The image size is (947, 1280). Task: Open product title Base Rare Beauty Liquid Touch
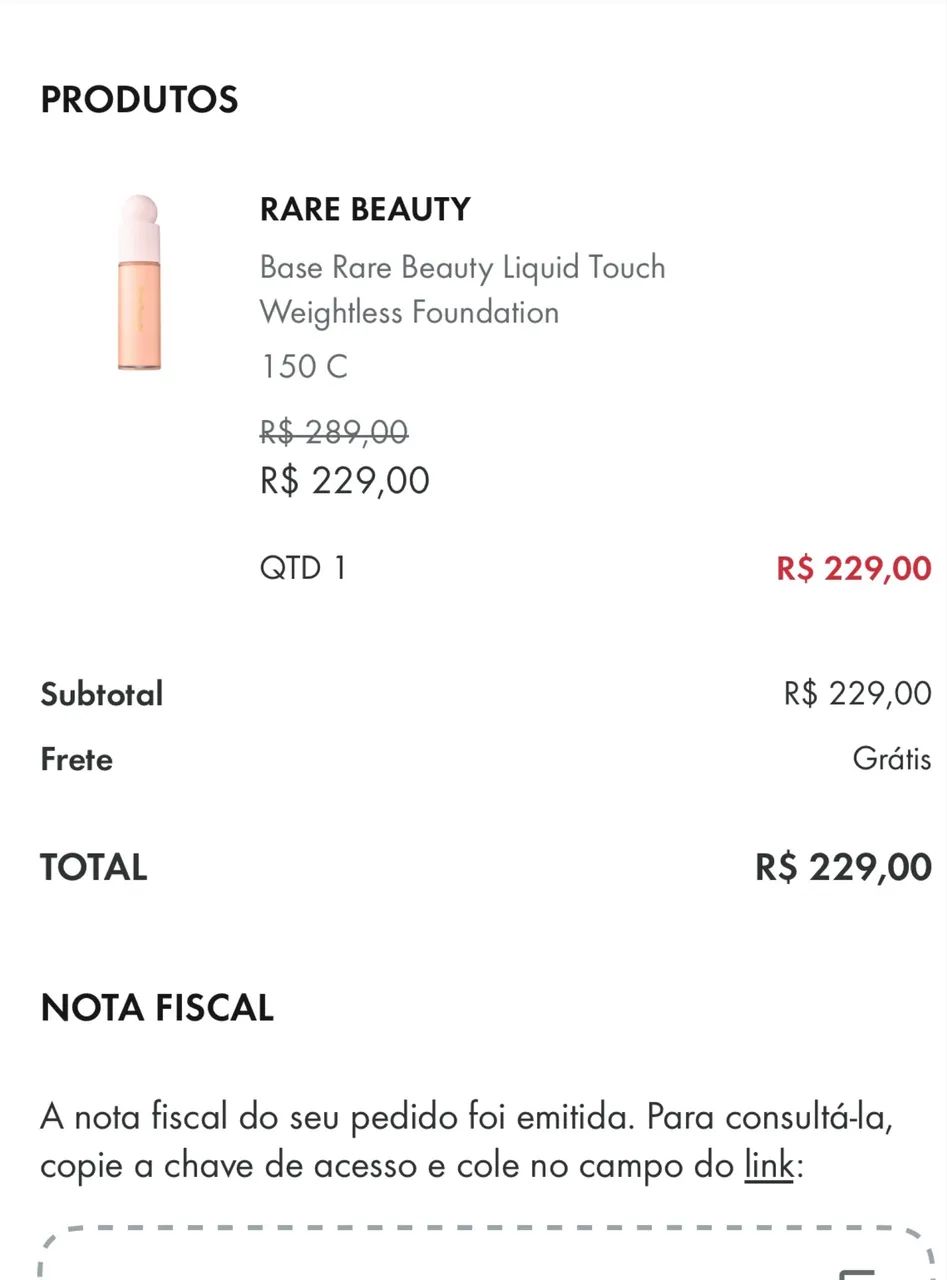tap(462, 268)
